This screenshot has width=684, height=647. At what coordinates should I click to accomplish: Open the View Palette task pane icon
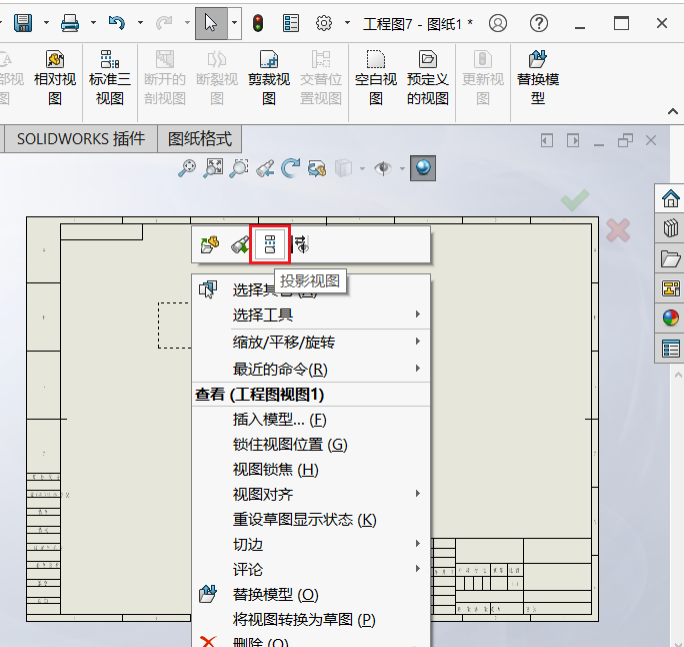click(x=670, y=288)
